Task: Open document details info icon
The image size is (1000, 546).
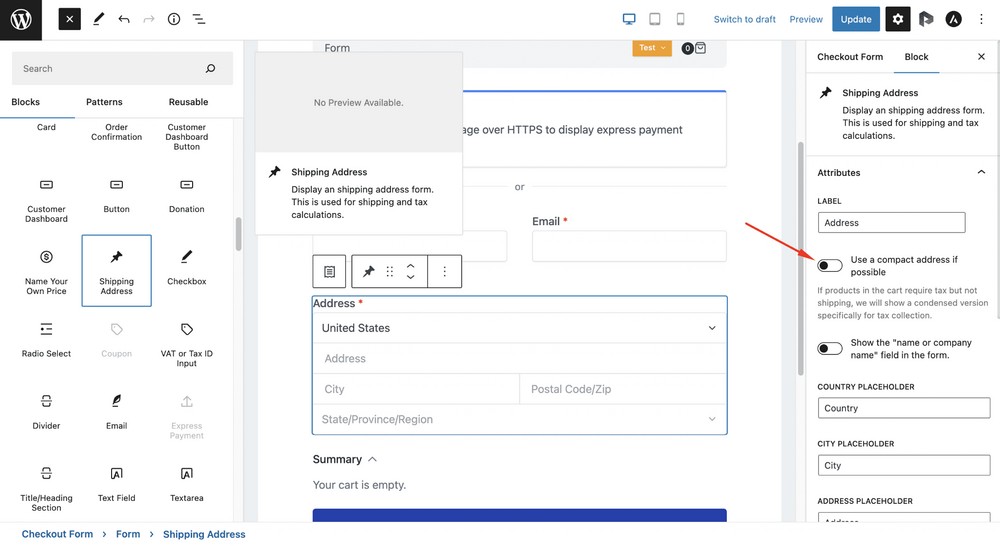Action: point(174,19)
